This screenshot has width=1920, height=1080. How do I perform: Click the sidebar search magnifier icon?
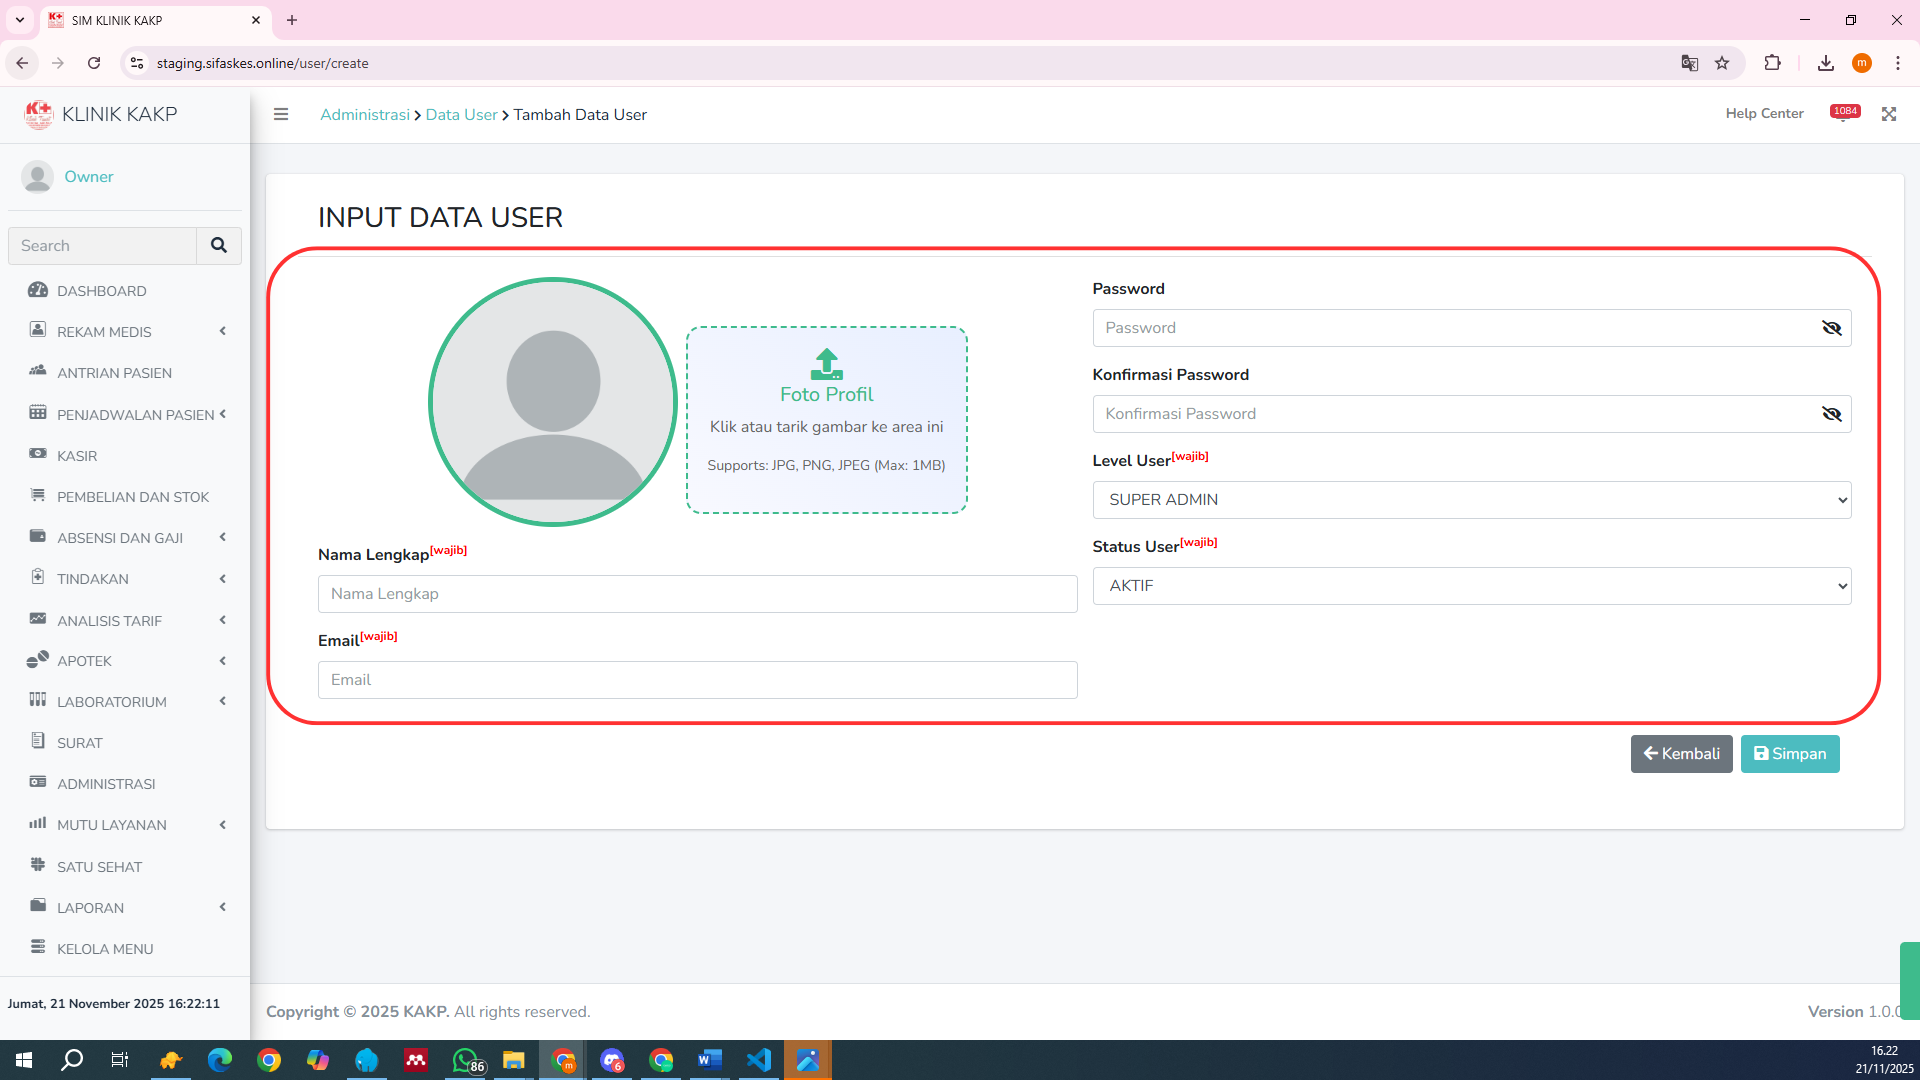[219, 245]
